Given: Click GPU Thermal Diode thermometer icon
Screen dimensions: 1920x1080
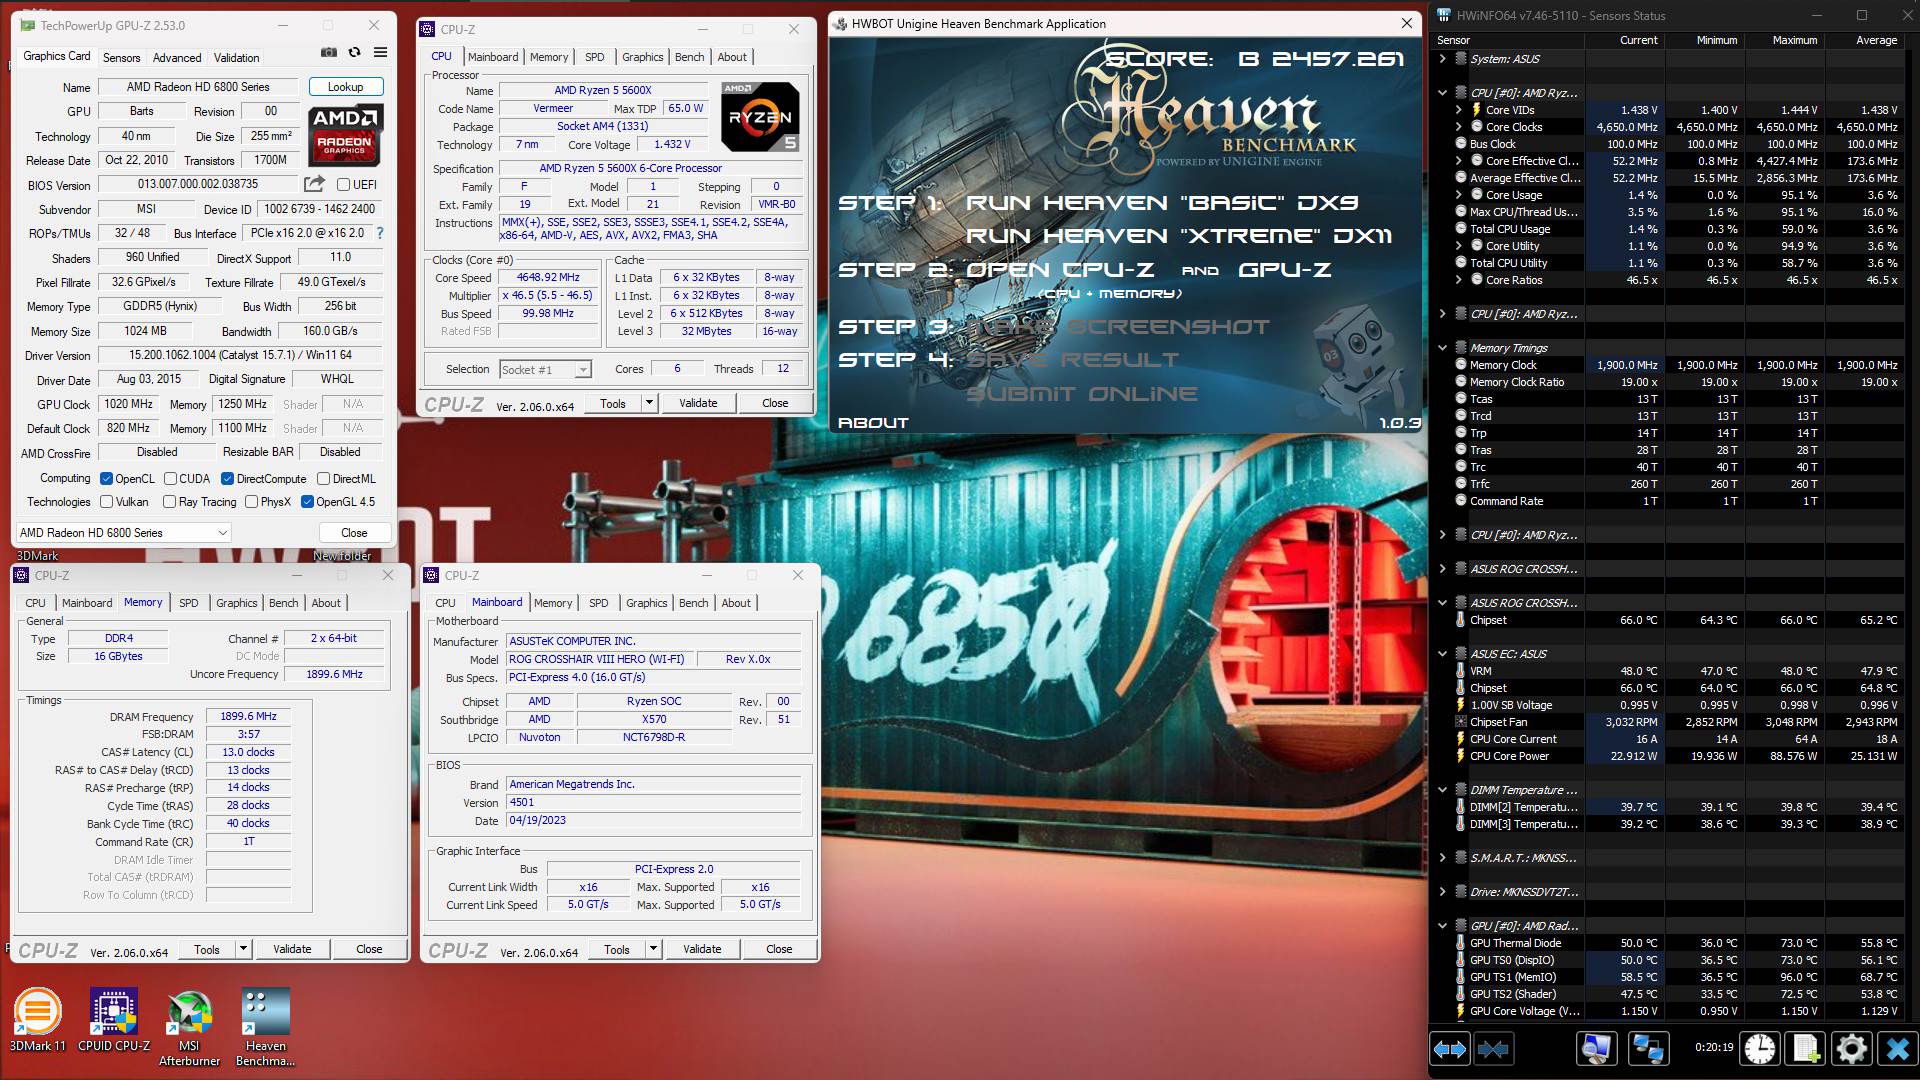Looking at the screenshot, I should click(x=1461, y=943).
